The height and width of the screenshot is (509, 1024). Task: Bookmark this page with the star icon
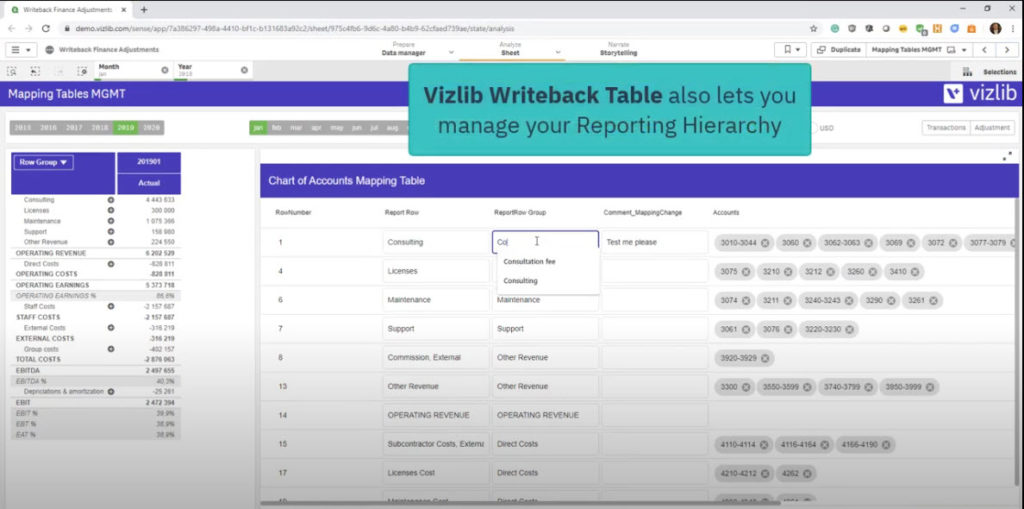[813, 29]
